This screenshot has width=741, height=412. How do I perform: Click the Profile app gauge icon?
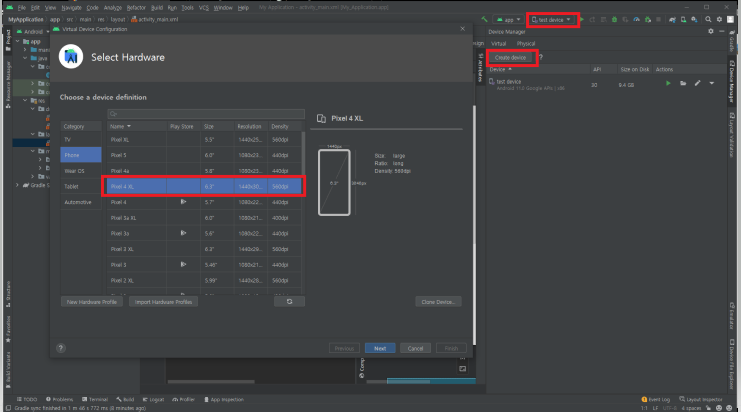tap(637, 19)
